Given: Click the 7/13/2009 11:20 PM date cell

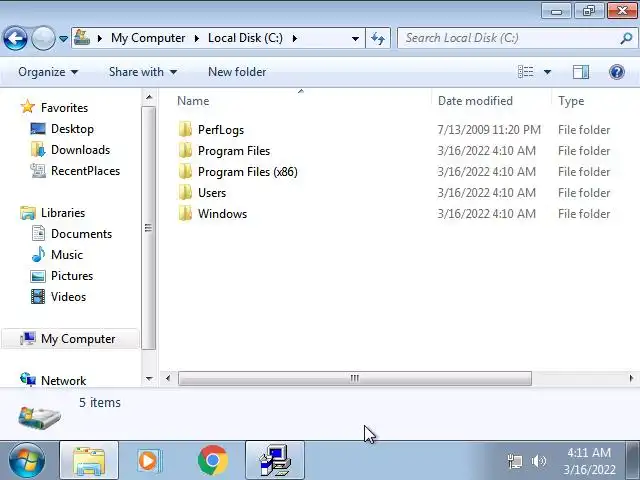Looking at the screenshot, I should [x=489, y=130].
